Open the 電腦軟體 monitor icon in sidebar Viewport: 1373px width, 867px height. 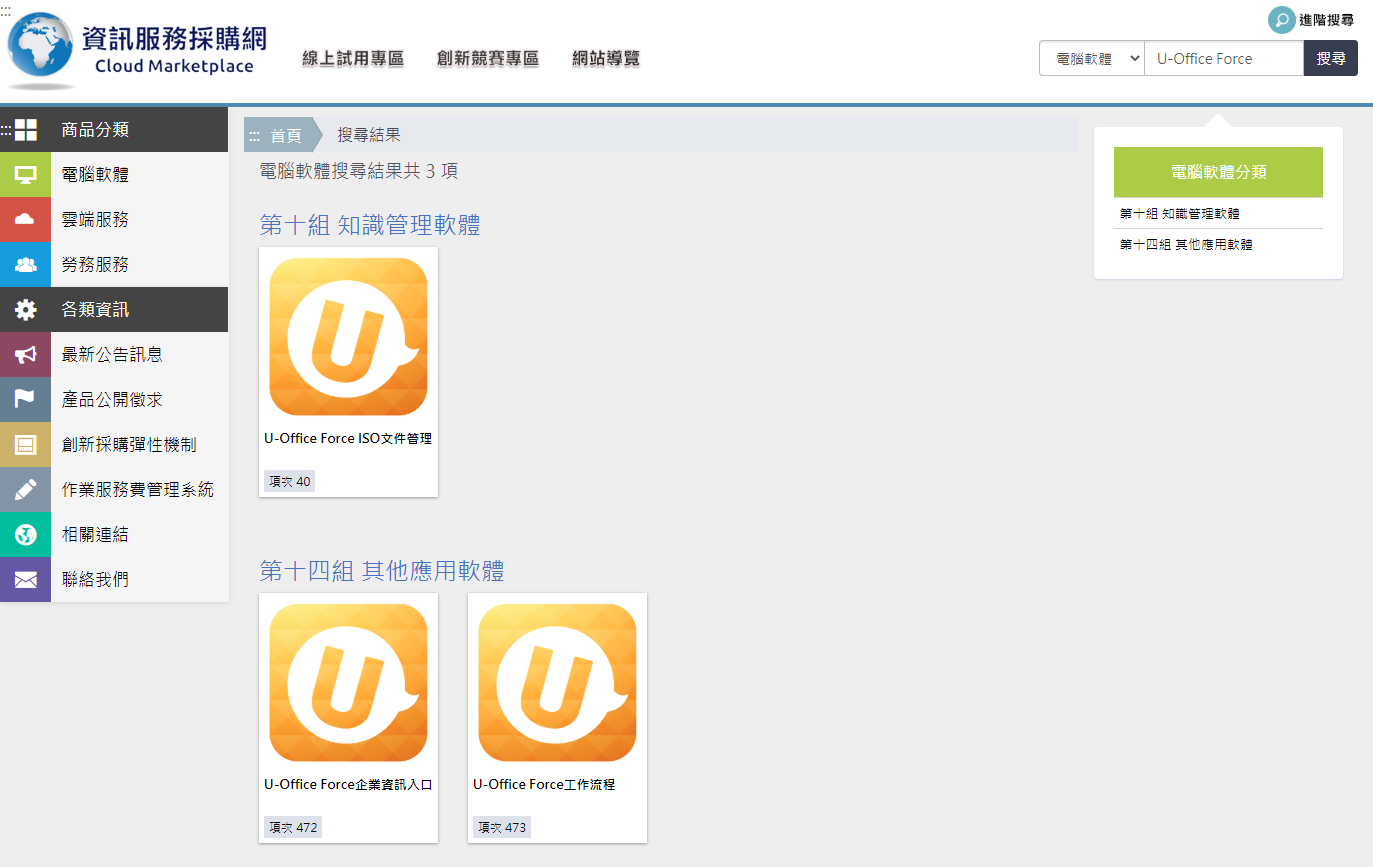(x=26, y=175)
